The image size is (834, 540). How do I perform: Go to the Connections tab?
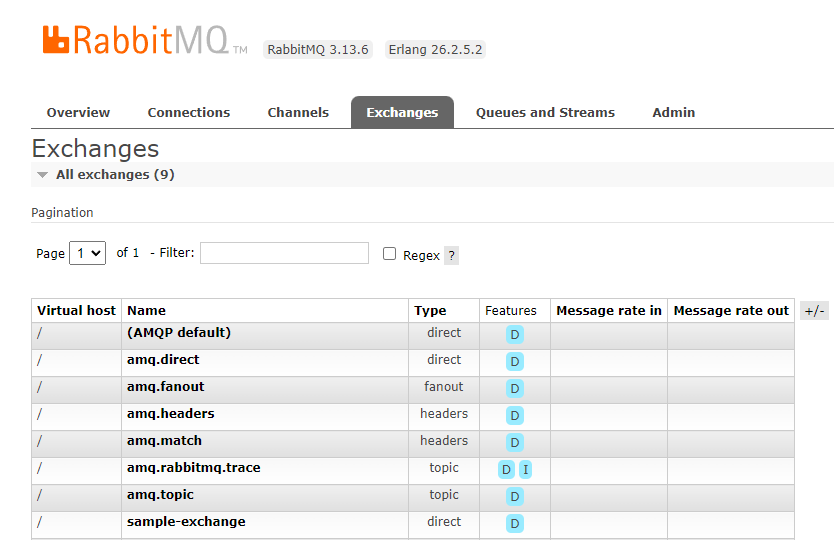189,112
